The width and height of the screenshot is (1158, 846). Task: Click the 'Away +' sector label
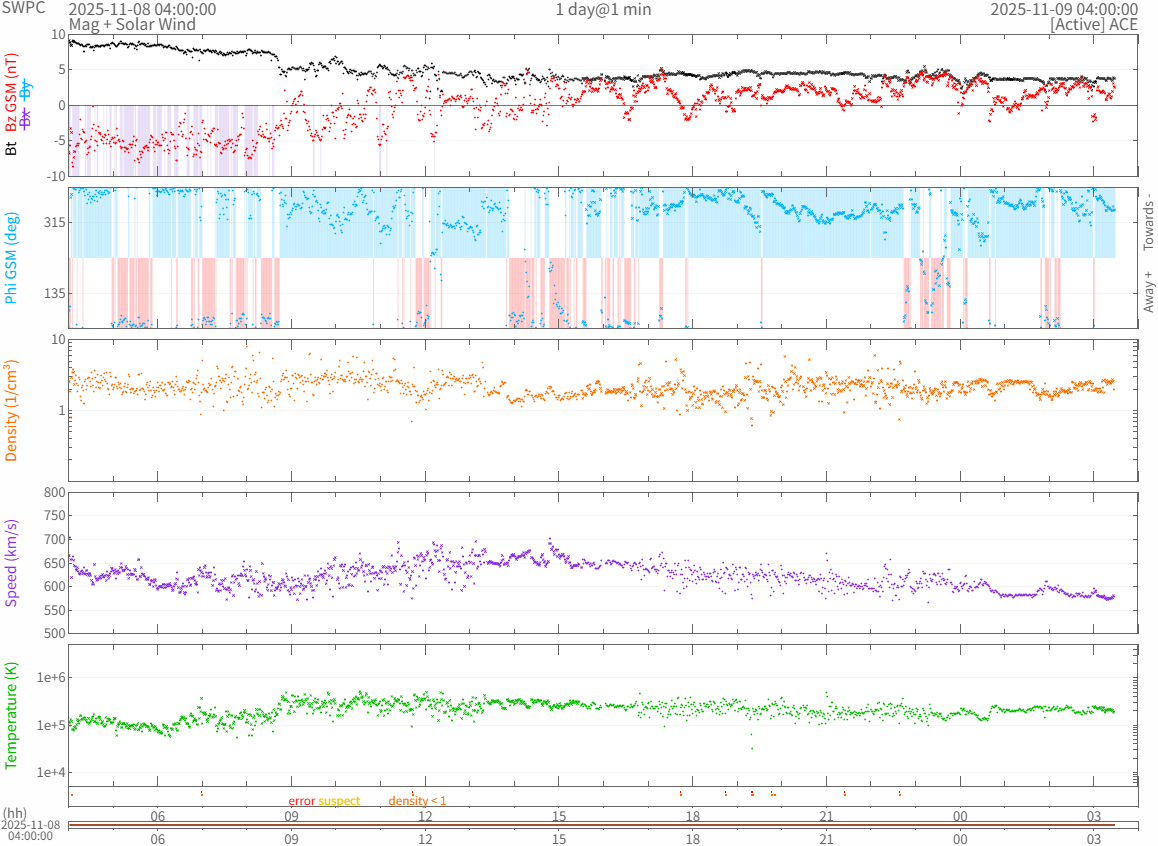point(1148,291)
